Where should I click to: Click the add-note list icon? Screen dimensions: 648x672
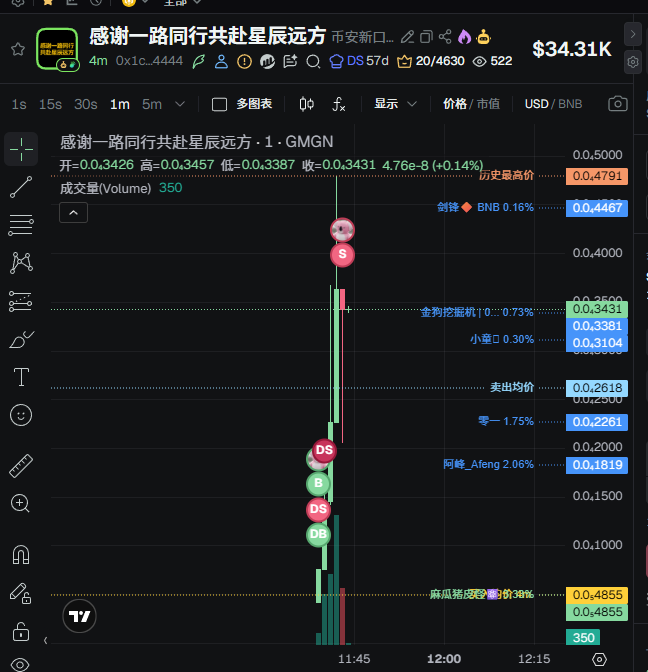click(x=290, y=61)
